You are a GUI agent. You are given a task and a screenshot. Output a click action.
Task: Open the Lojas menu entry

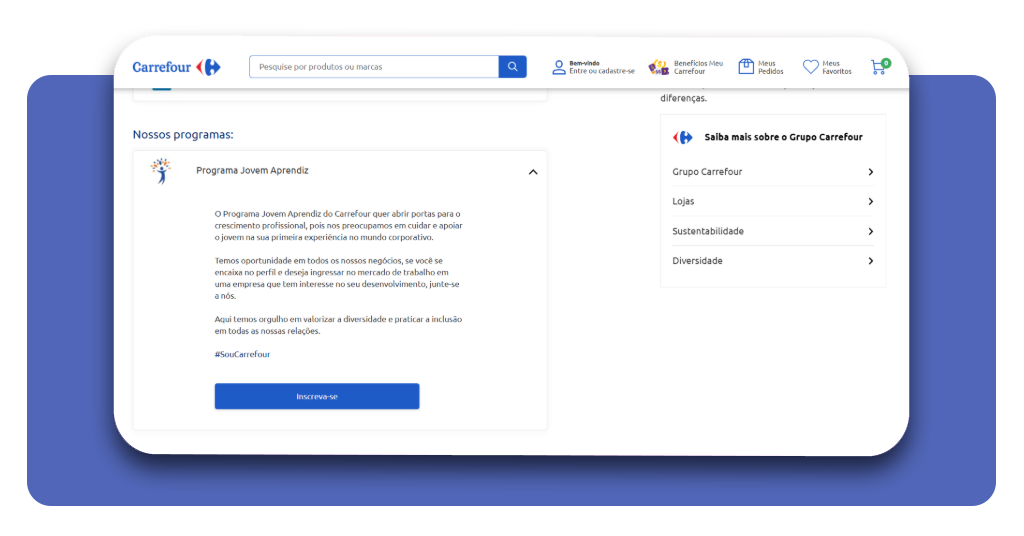tap(773, 201)
